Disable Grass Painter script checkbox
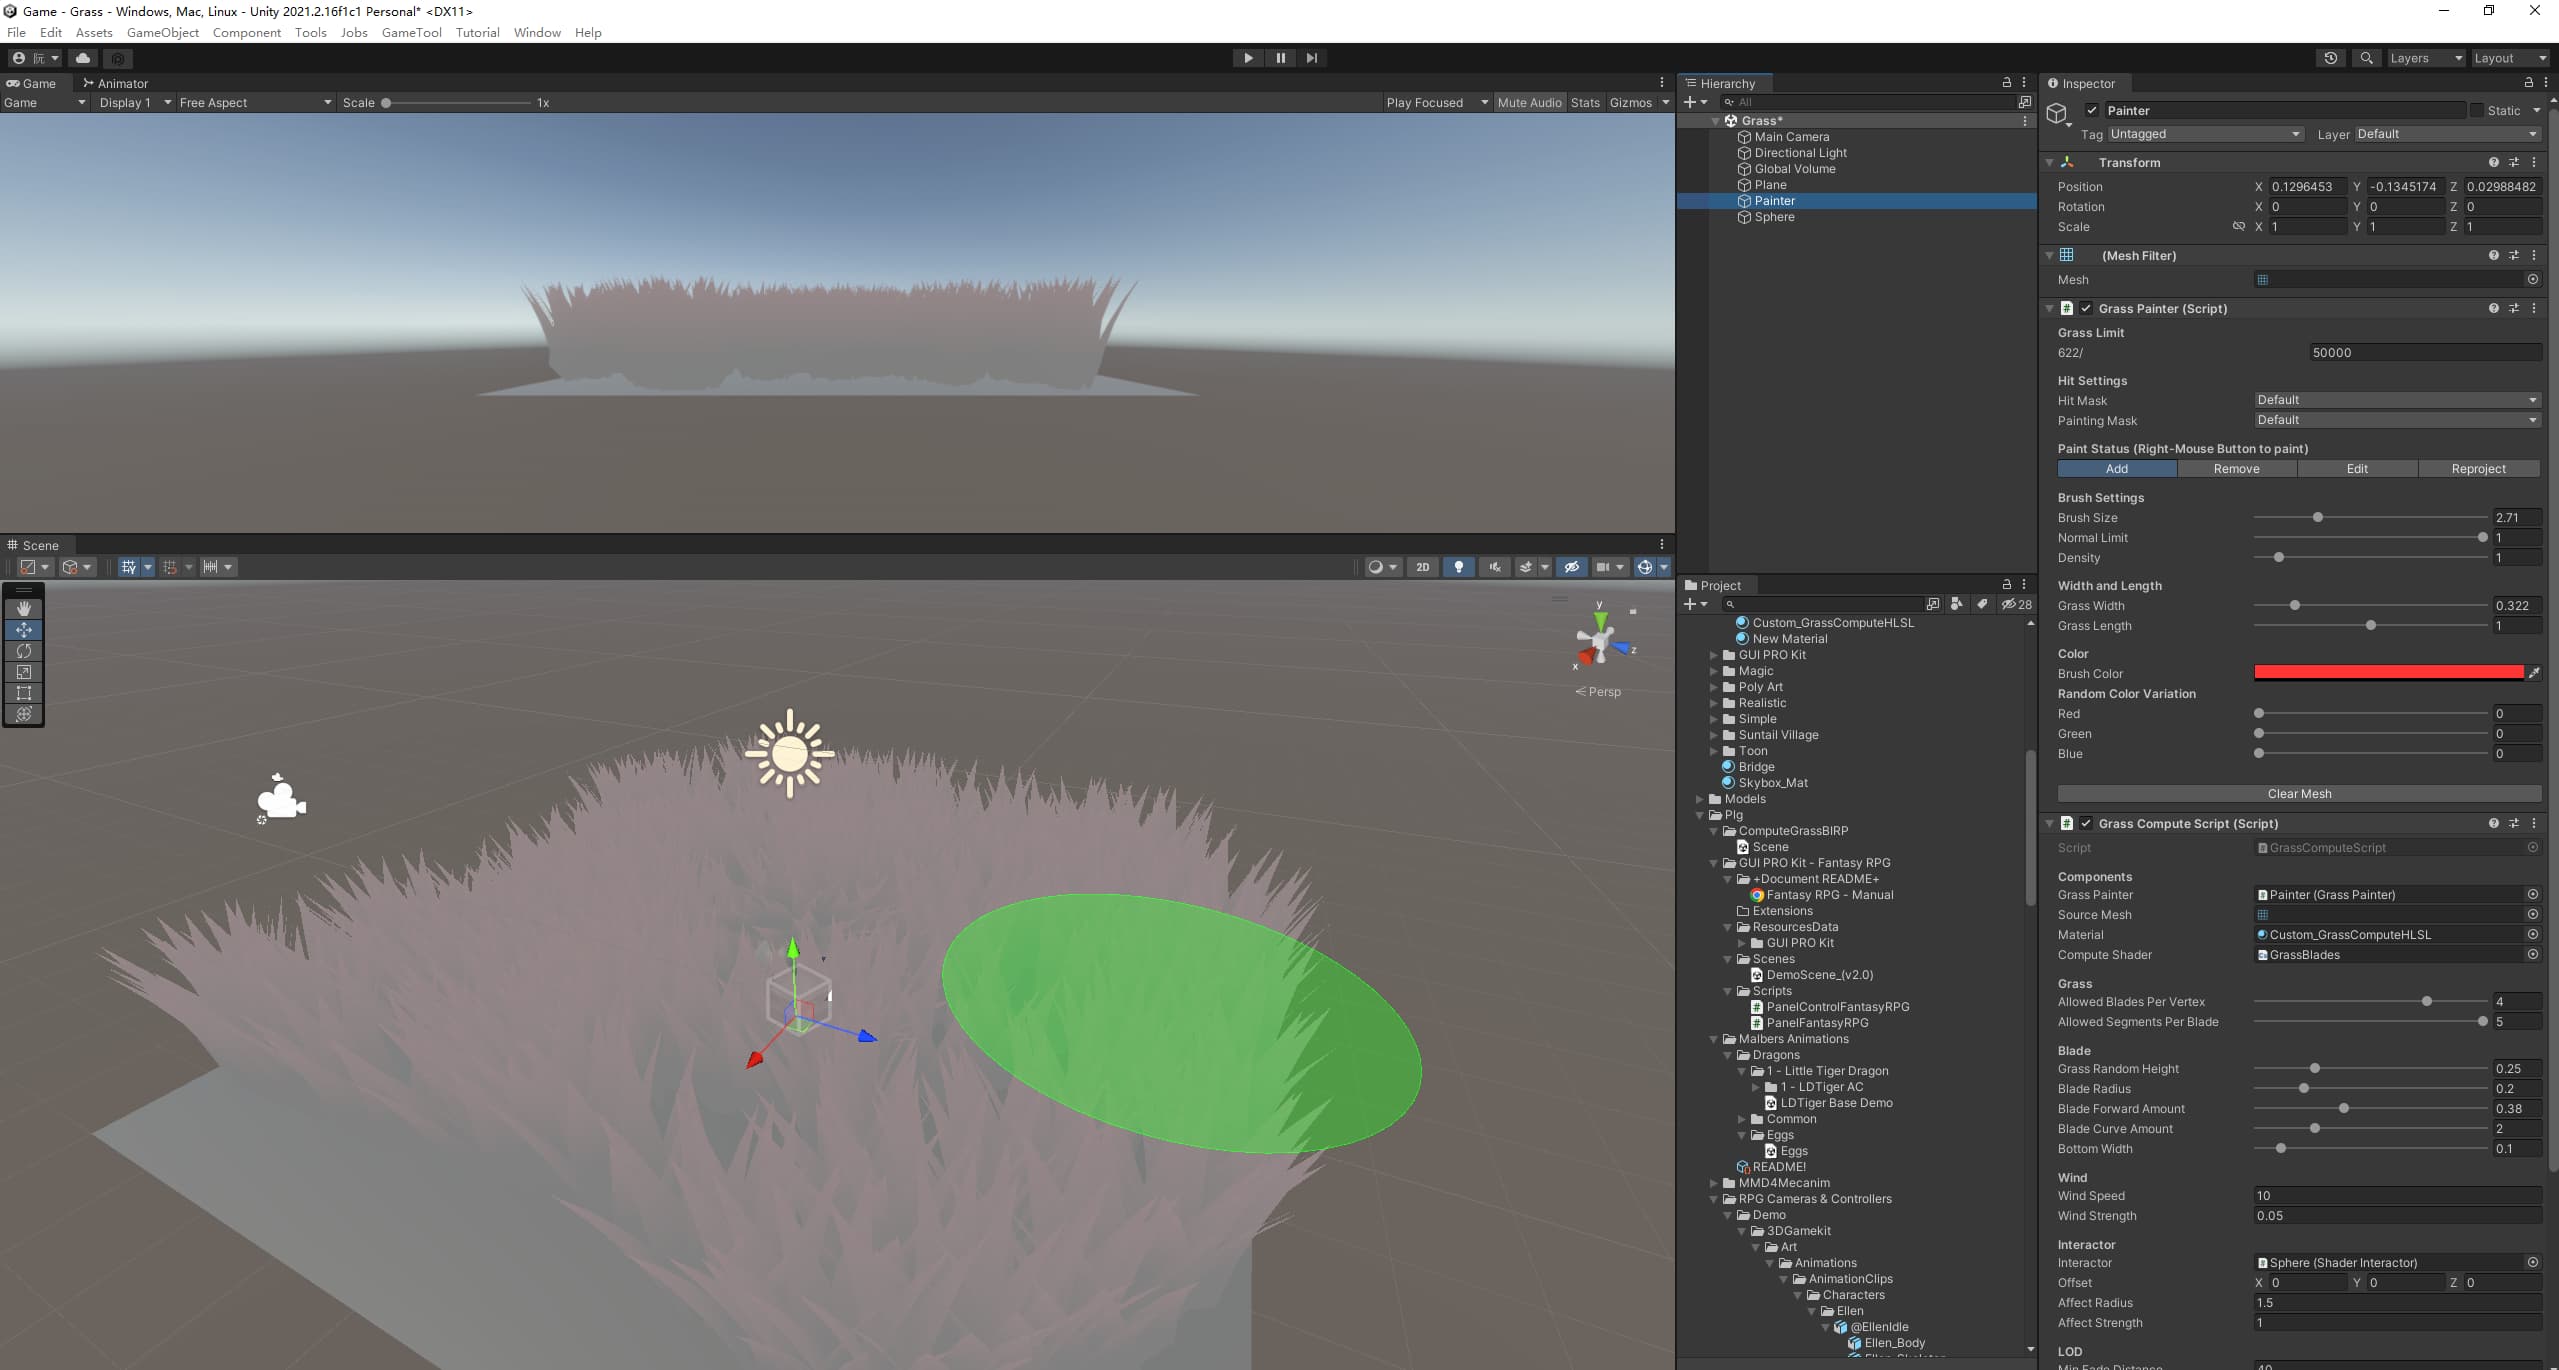 pos(2086,308)
